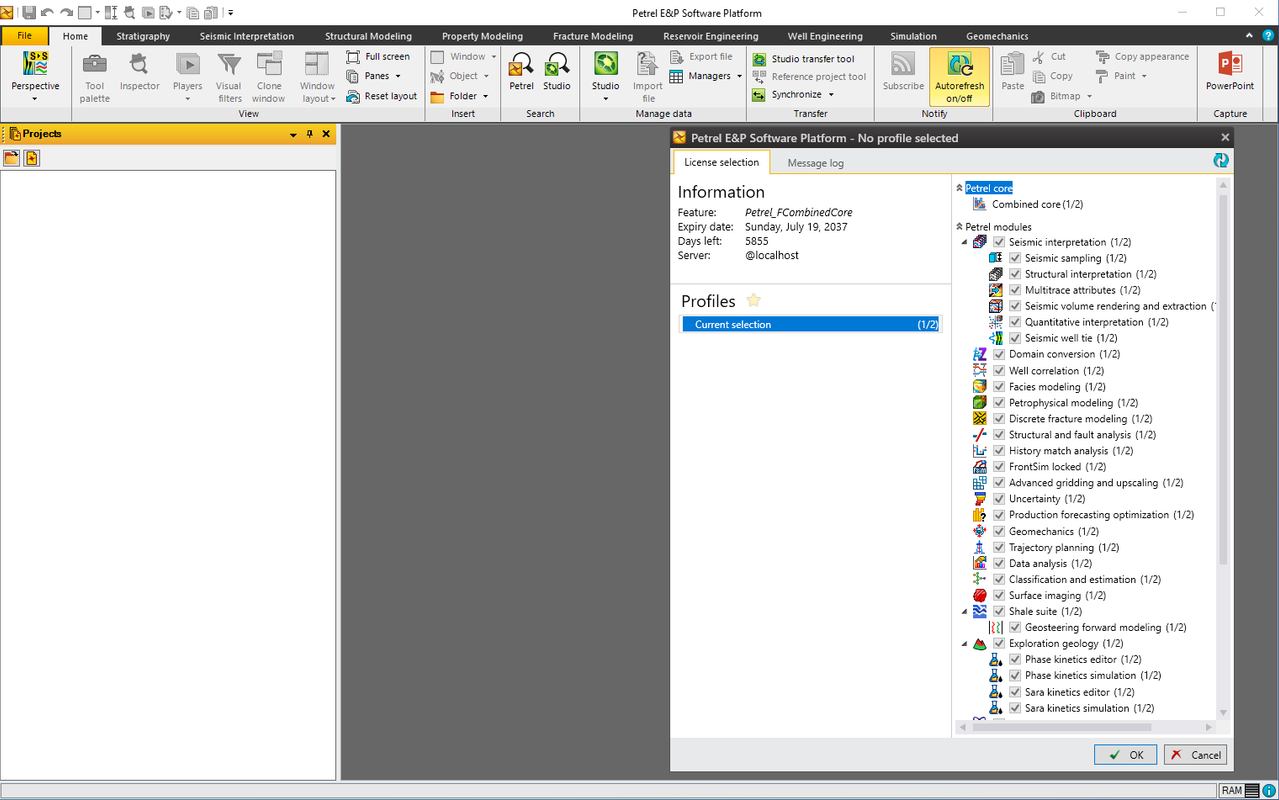This screenshot has height=800, width=1279.
Task: Switch to Seismic Interpretation ribbon tab
Action: pos(247,36)
